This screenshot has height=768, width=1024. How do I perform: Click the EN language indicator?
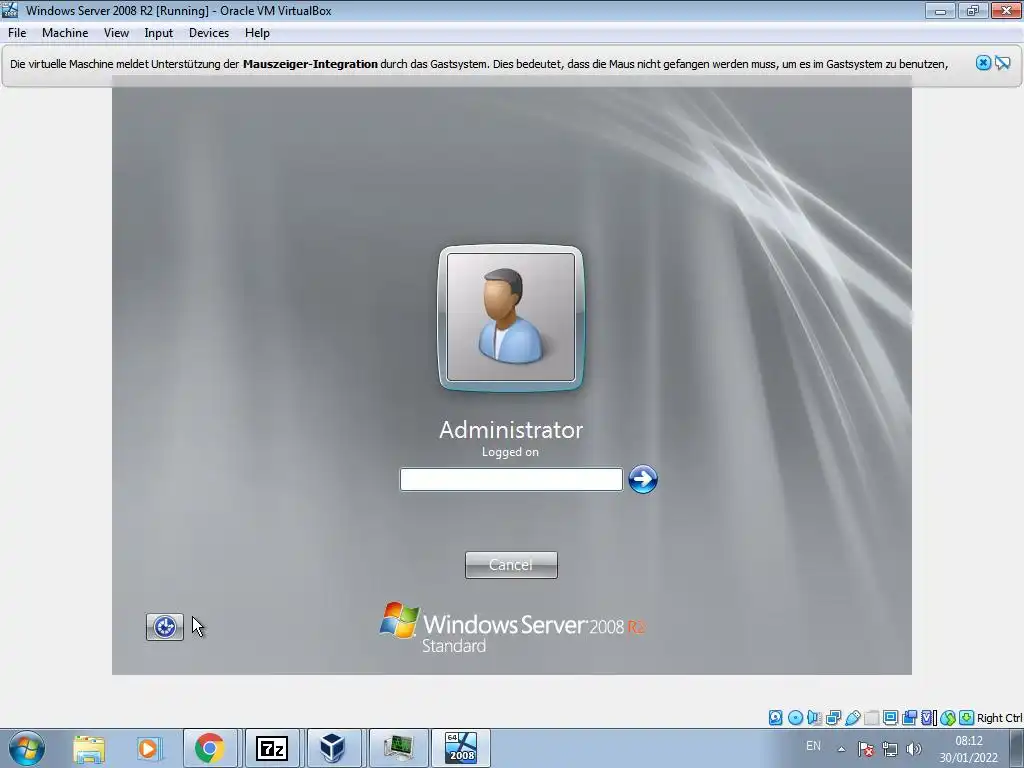coord(813,746)
